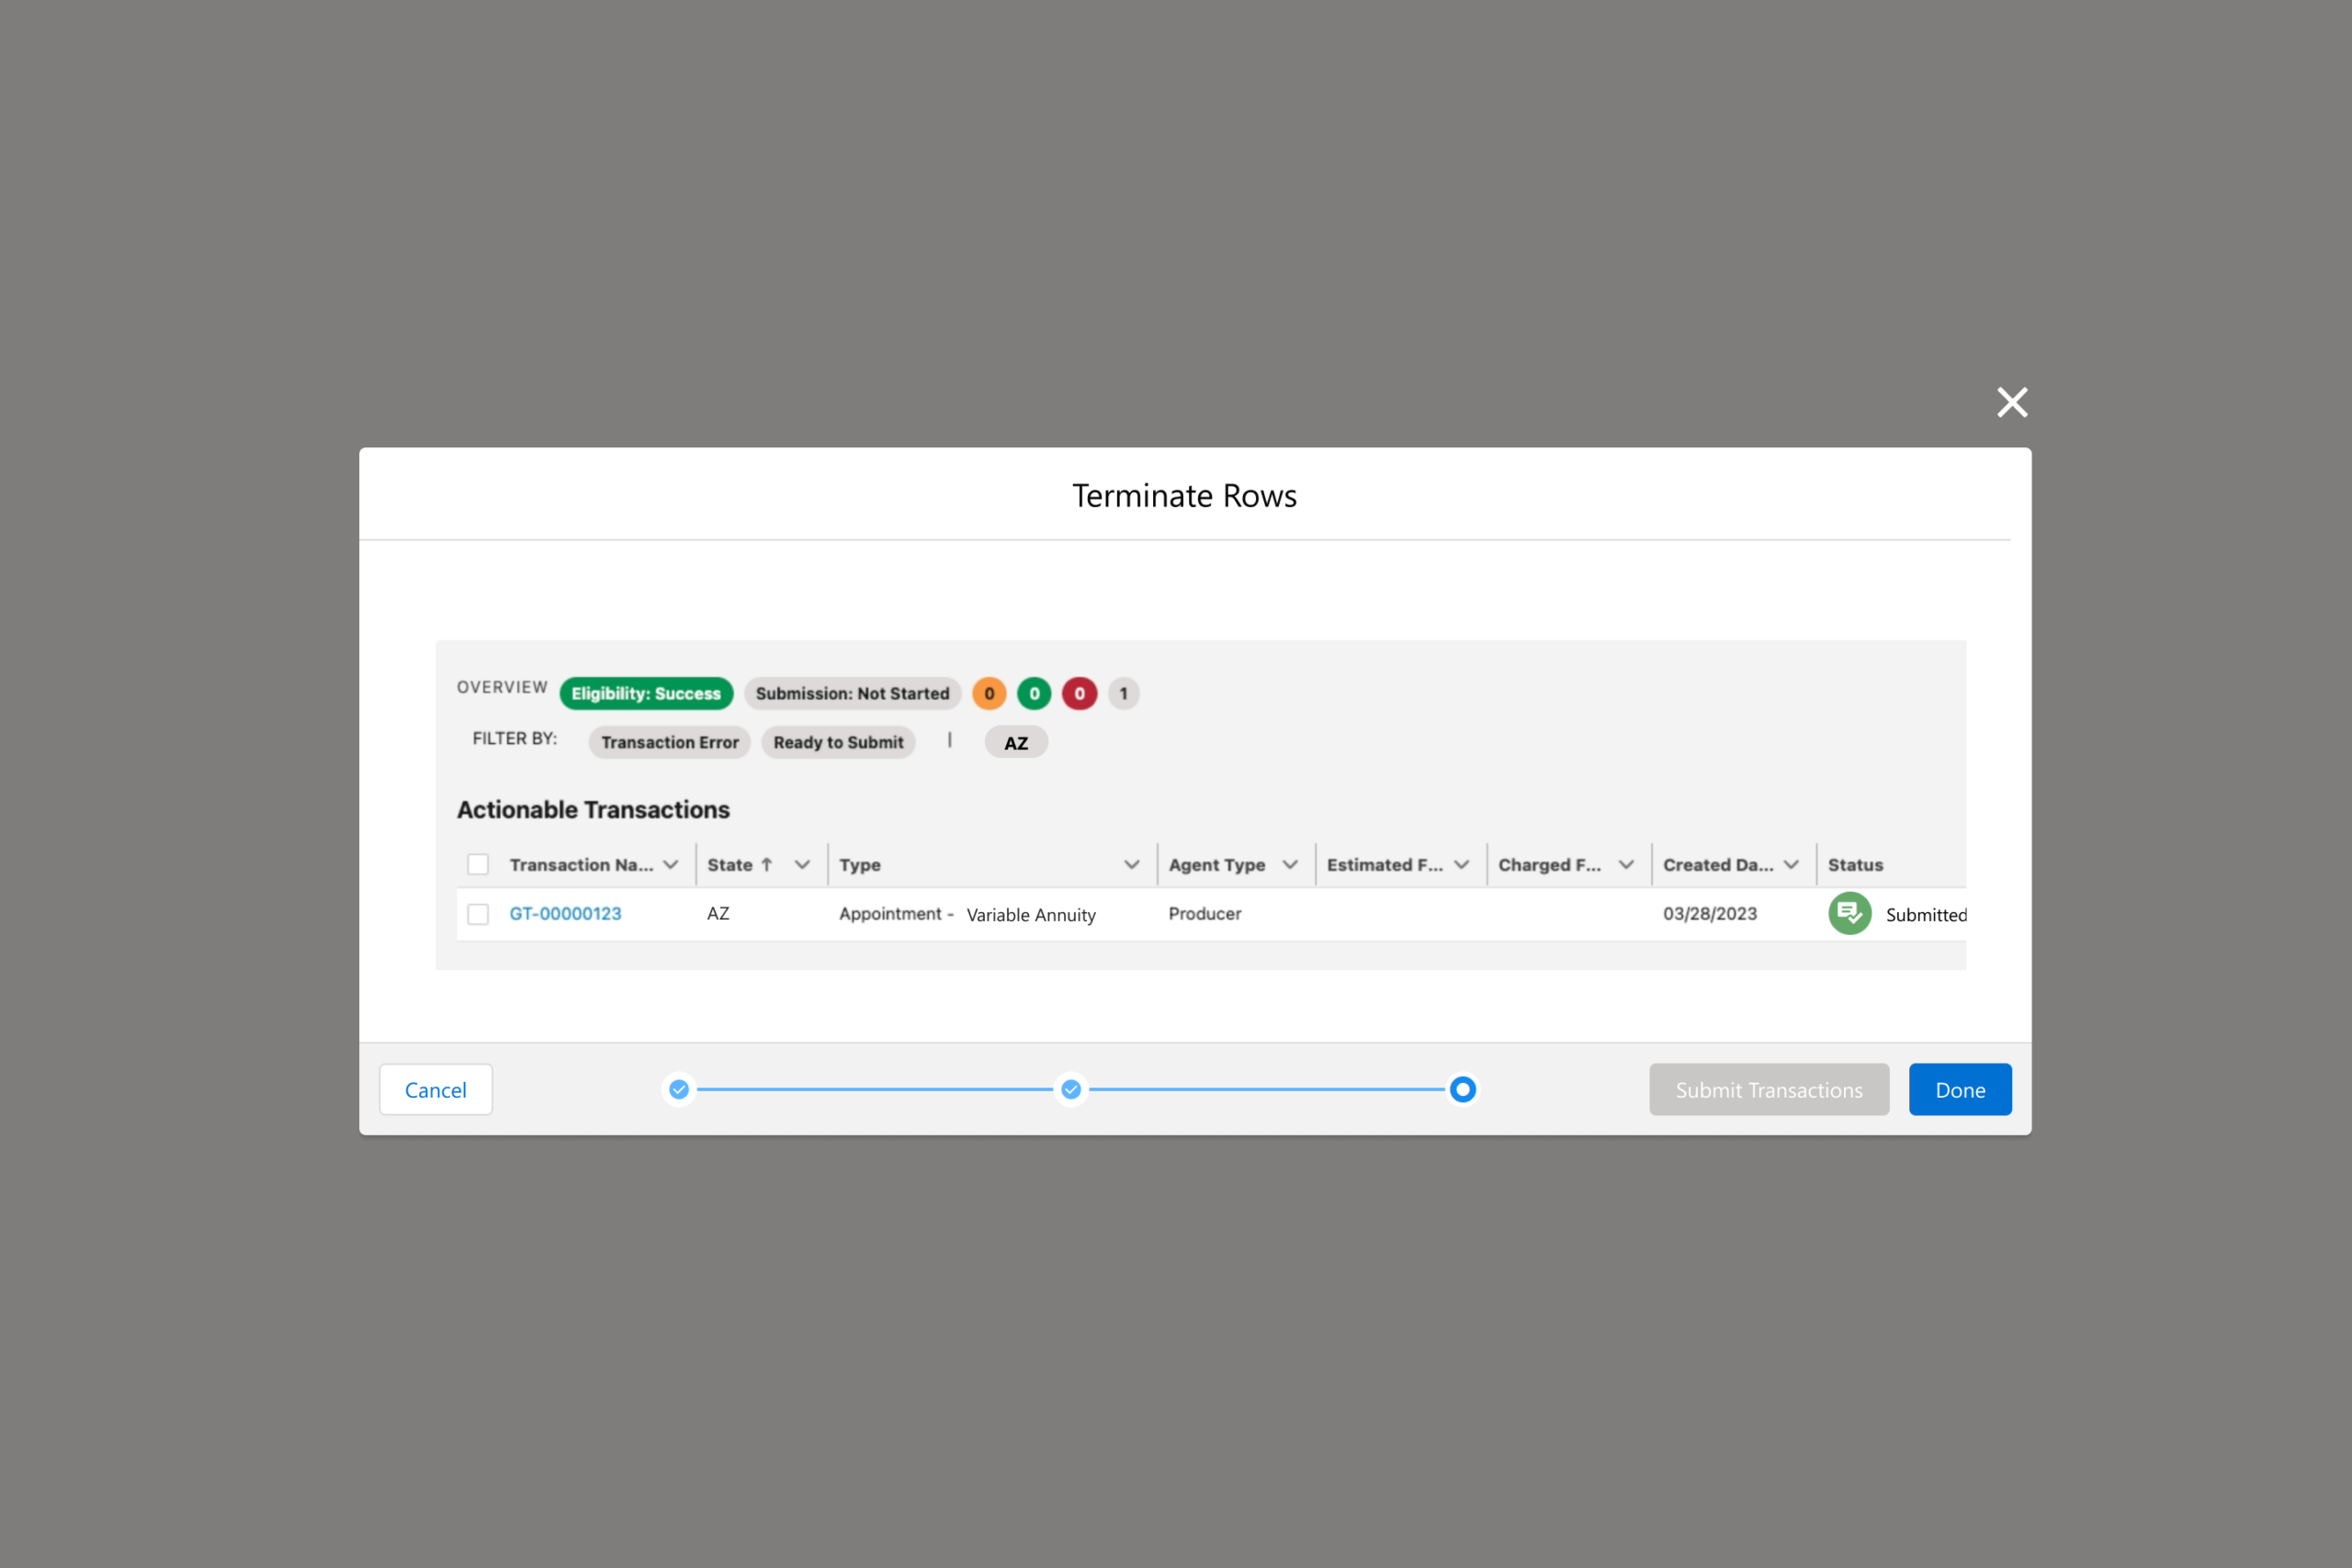The height and width of the screenshot is (1568, 2352).
Task: Click the green Submitted status icon
Action: [1849, 913]
